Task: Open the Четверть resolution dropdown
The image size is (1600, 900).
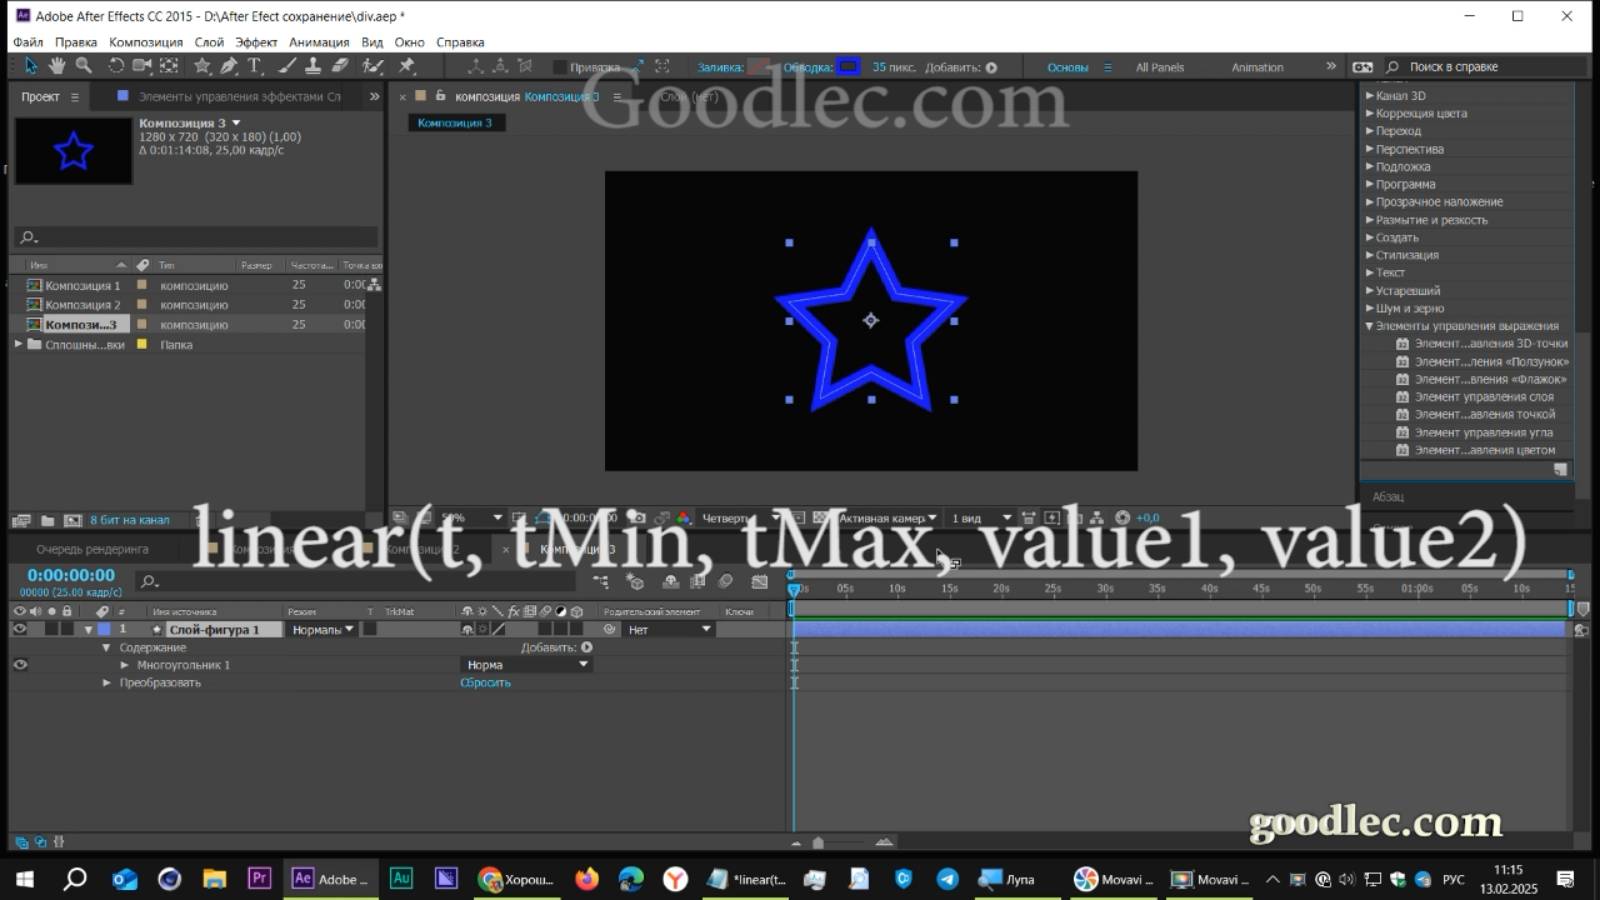Action: click(740, 518)
